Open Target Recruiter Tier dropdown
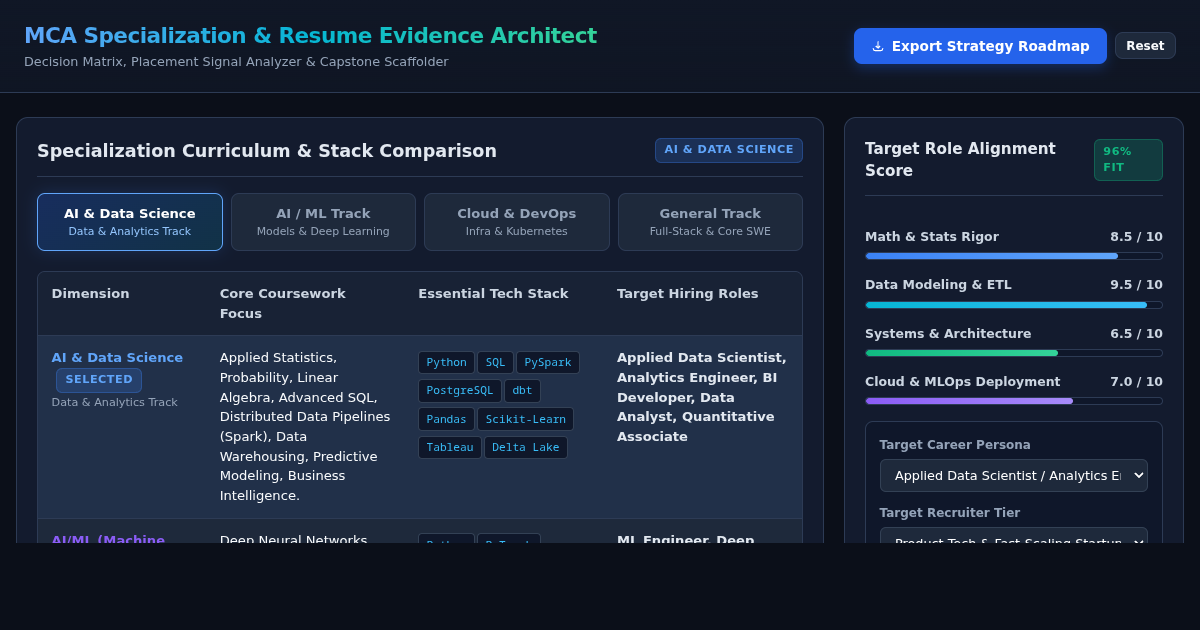 (x=1014, y=535)
